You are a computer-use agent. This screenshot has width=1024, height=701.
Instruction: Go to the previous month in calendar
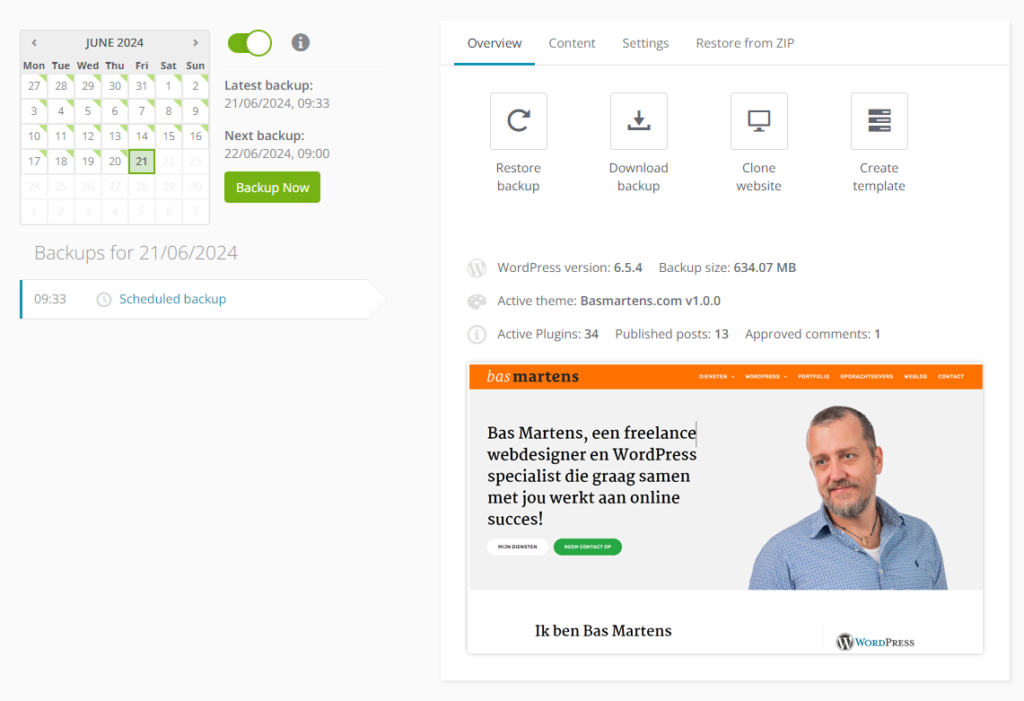click(x=34, y=42)
